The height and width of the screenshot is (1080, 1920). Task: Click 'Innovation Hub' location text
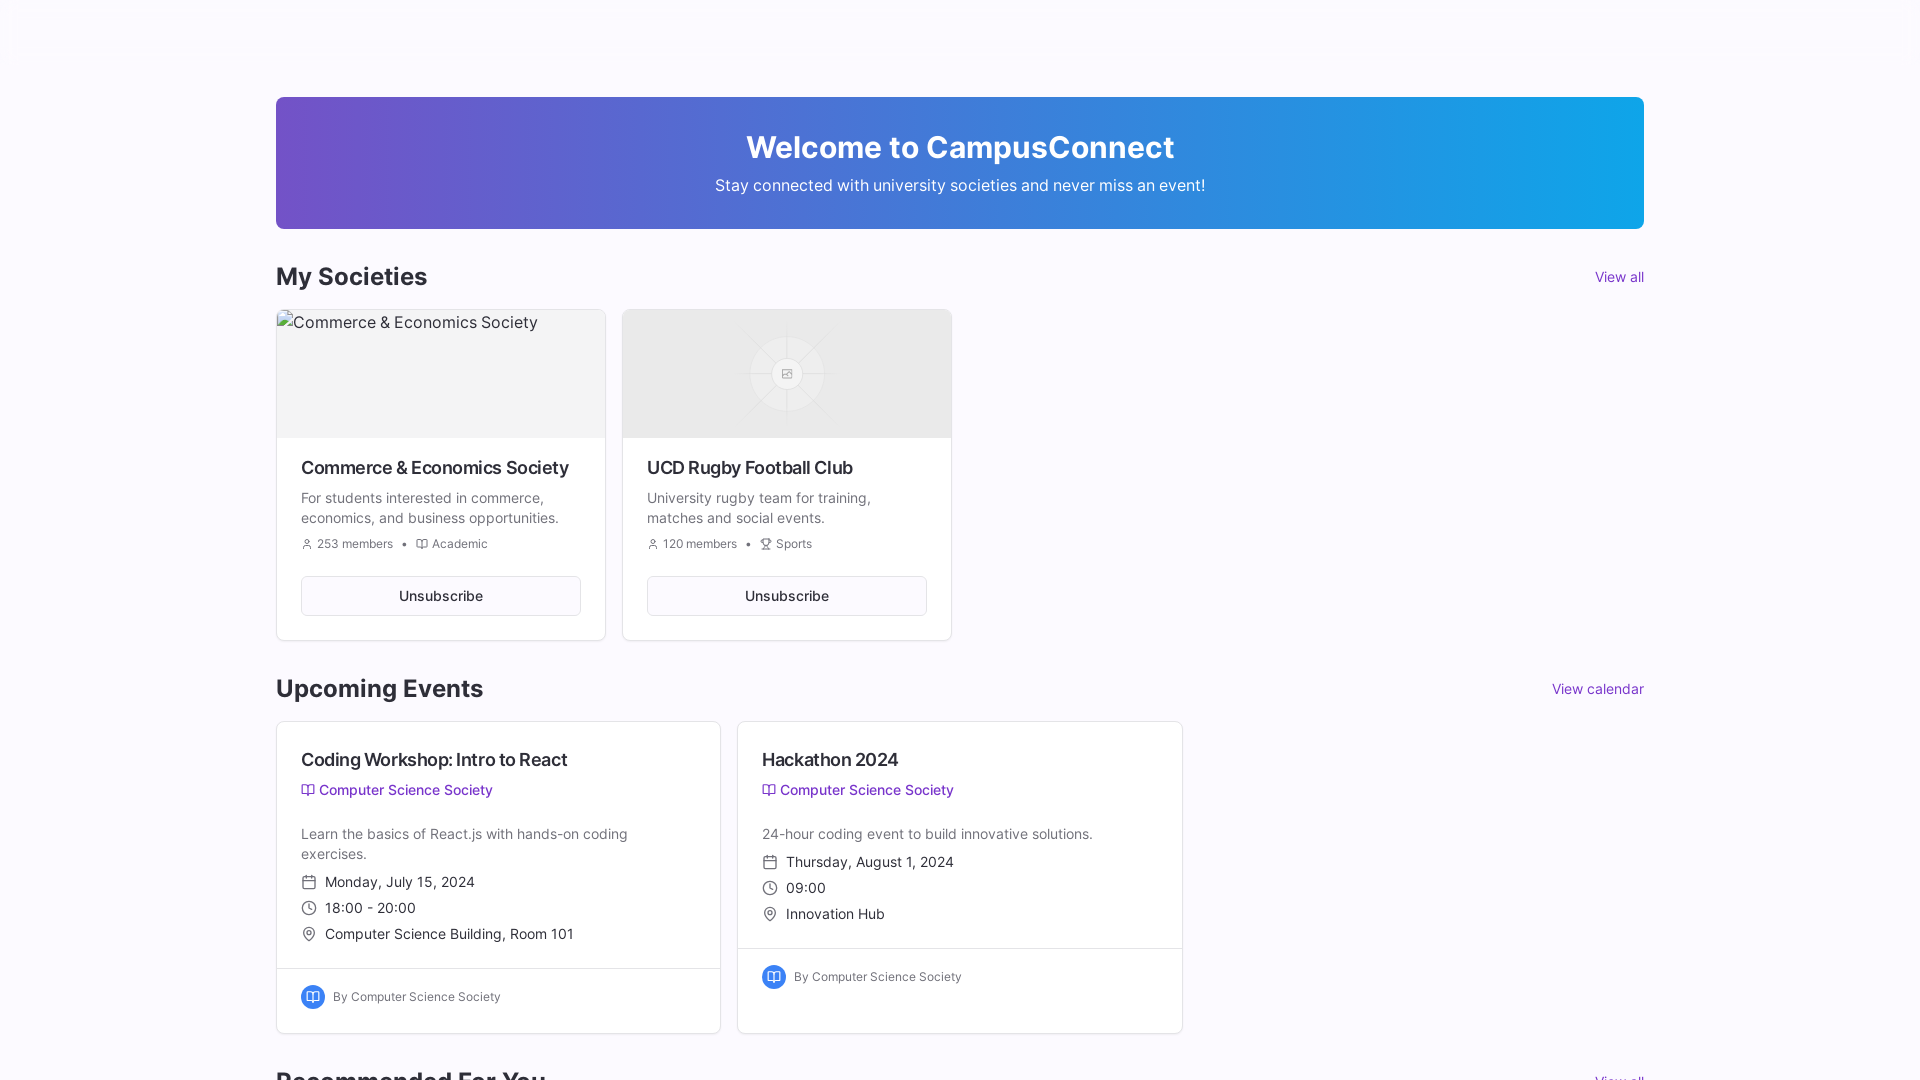click(835, 914)
